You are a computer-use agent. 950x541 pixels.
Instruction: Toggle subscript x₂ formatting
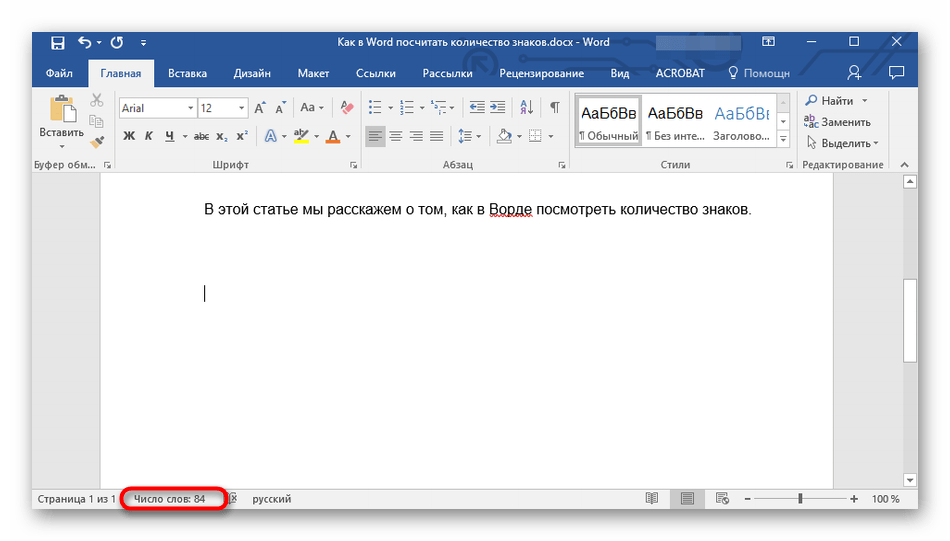222,136
